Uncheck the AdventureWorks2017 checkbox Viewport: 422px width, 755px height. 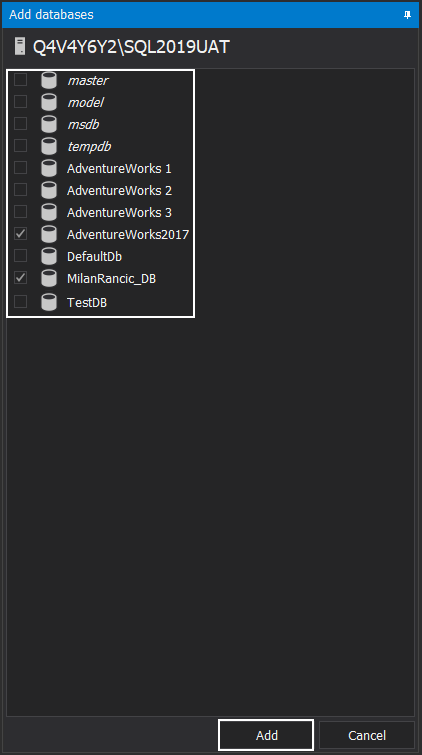[x=20, y=234]
